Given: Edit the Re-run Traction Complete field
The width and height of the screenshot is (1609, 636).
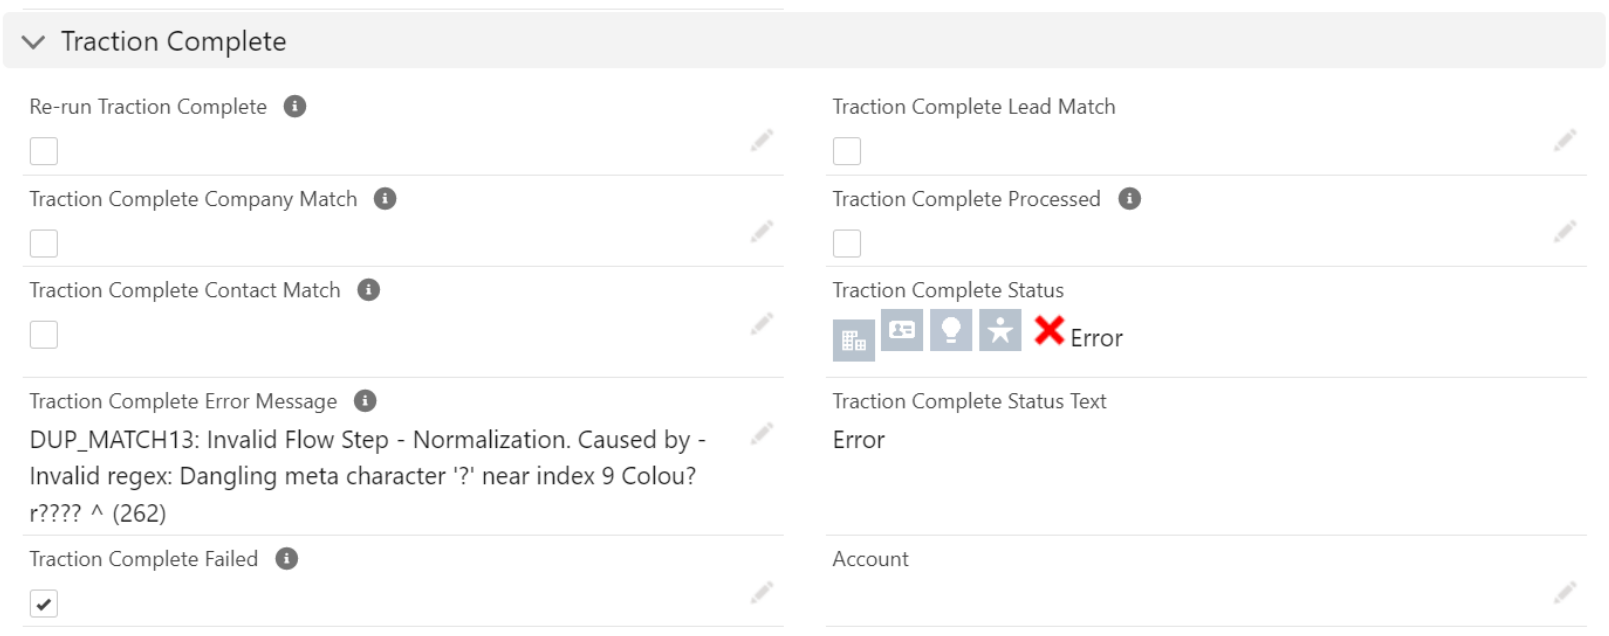Looking at the screenshot, I should (761, 141).
